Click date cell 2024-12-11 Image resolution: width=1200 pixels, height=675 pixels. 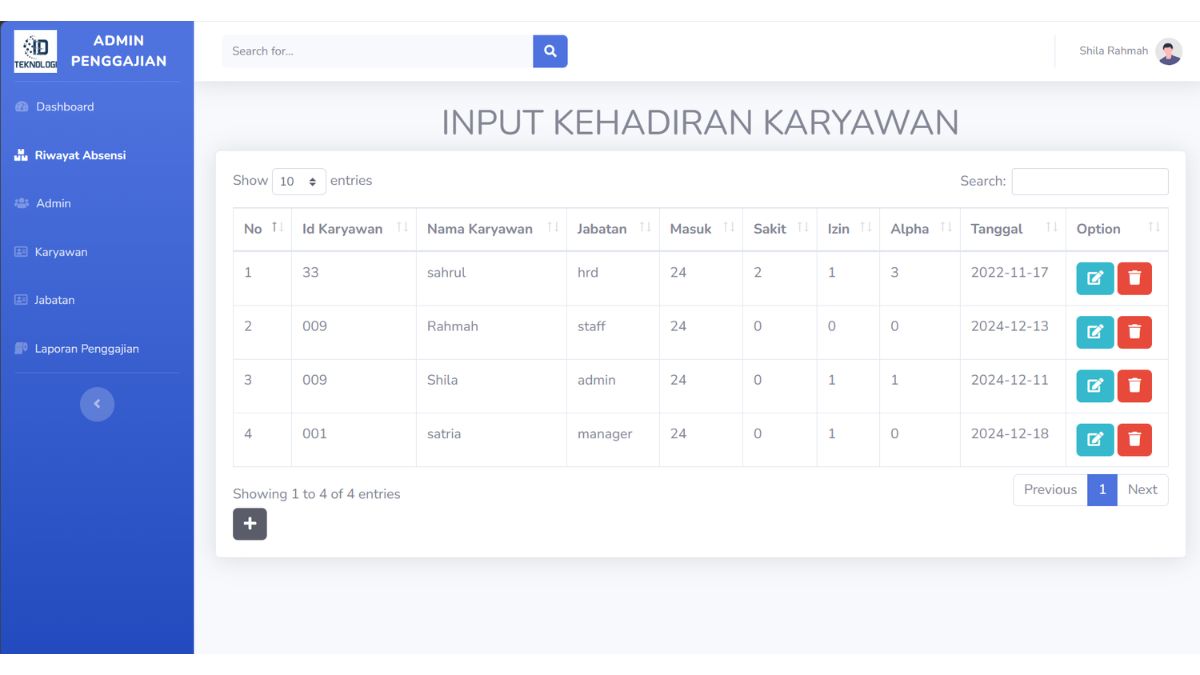click(x=1009, y=380)
